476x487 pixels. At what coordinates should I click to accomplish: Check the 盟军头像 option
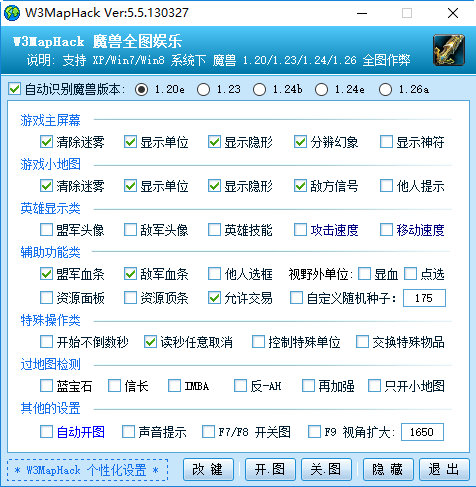[46, 230]
